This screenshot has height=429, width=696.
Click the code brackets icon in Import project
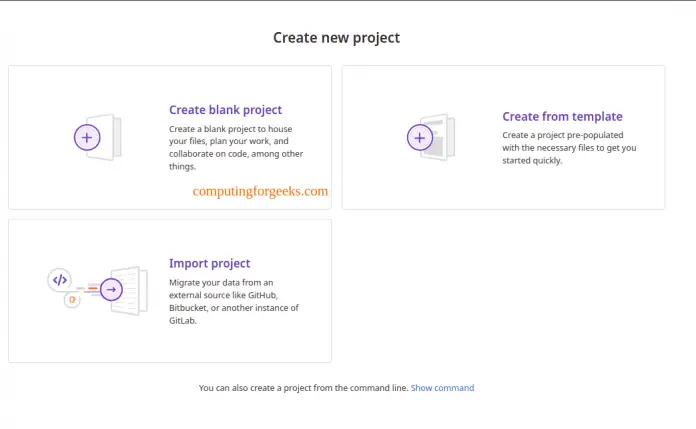(x=59, y=280)
